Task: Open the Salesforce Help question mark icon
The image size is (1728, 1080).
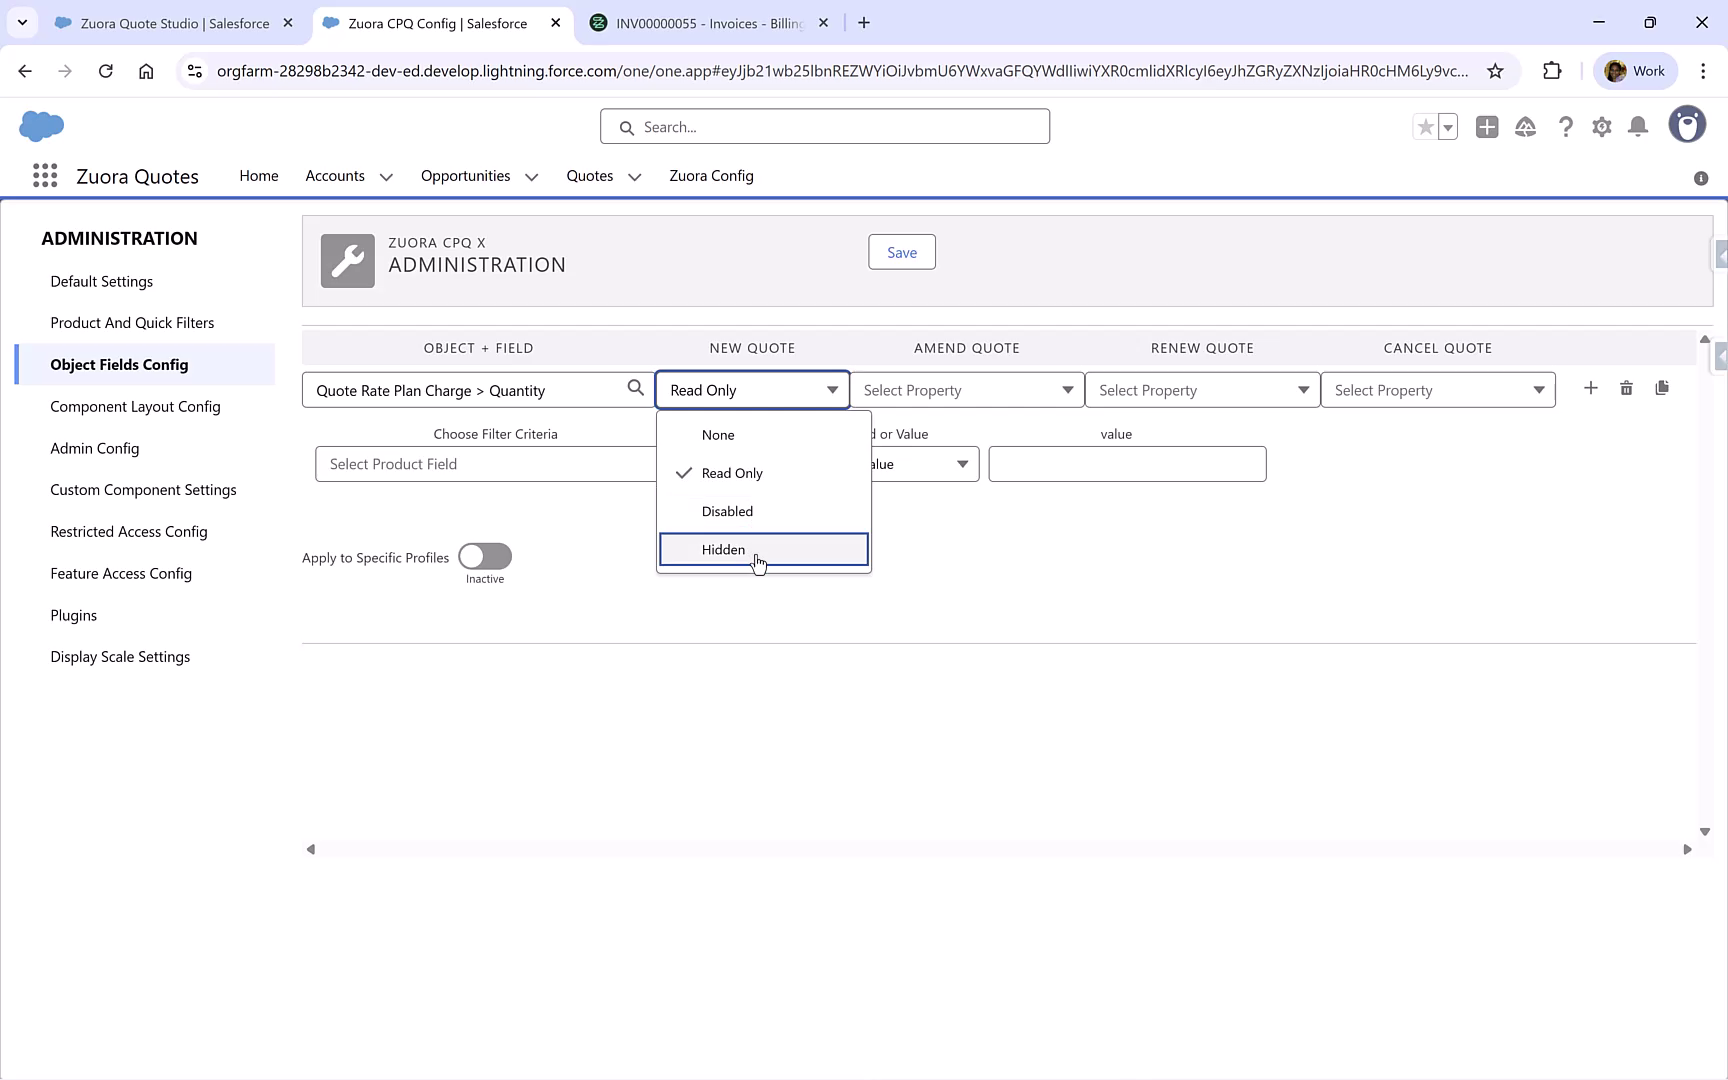Action: pos(1566,127)
